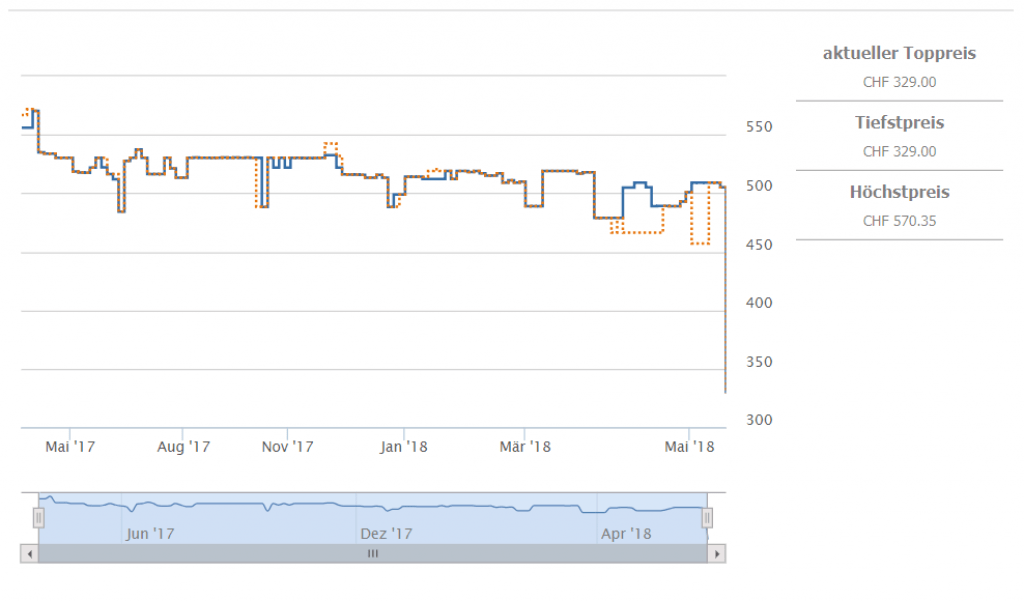The image size is (1024, 601).
Task: Click the Mai '17 x-axis label
Action: (70, 447)
